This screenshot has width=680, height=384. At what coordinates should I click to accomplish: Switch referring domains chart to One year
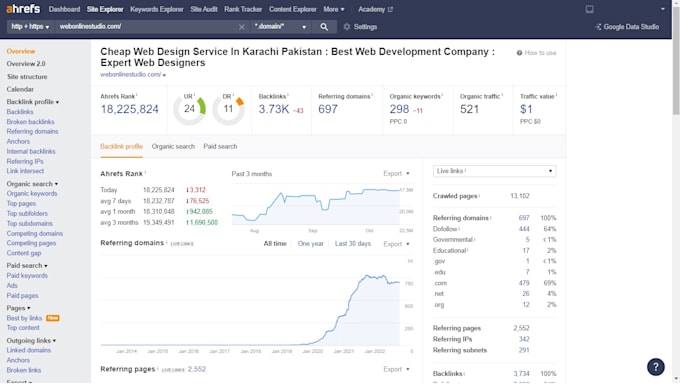click(311, 244)
